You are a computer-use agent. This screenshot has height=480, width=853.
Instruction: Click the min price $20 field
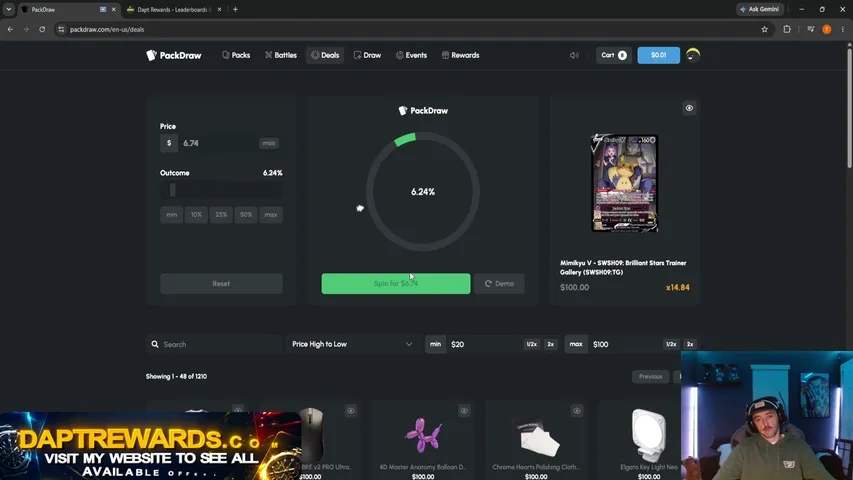(484, 344)
